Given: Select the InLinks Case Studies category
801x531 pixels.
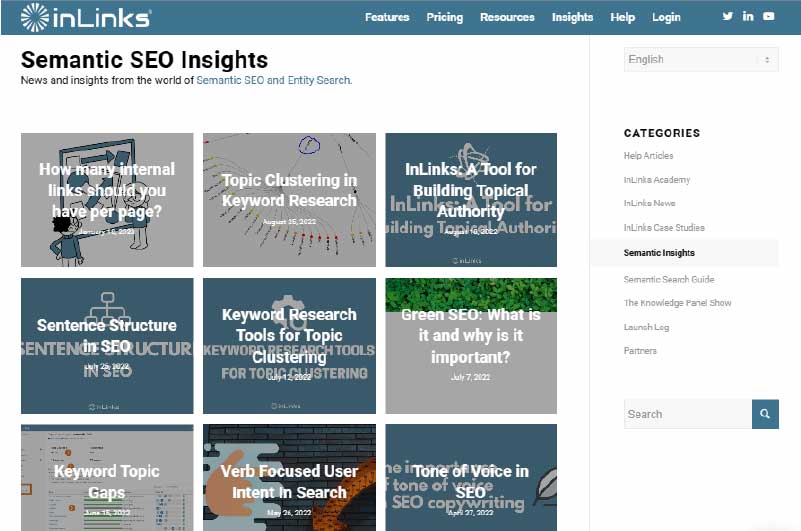Looking at the screenshot, I should 664,227.
